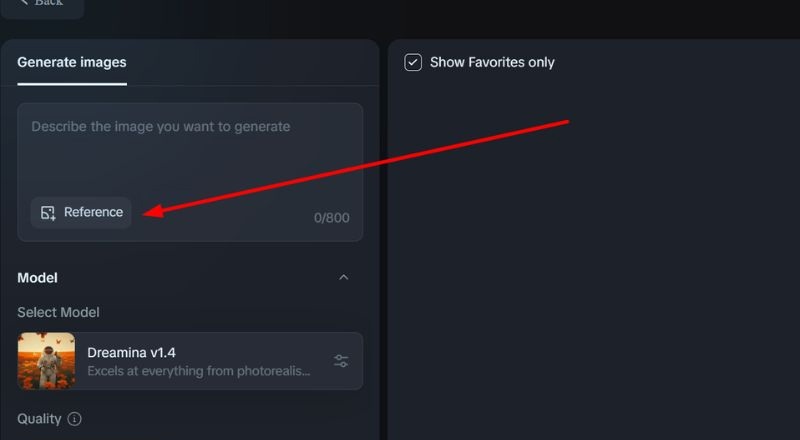Click the "Show Favorites only" label text
Screen dimensions: 800x440
point(492,62)
